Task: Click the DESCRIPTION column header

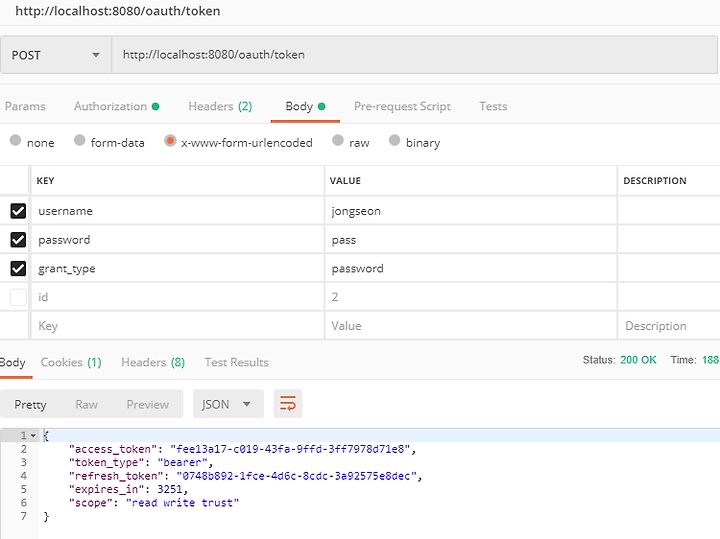Action: [655, 181]
